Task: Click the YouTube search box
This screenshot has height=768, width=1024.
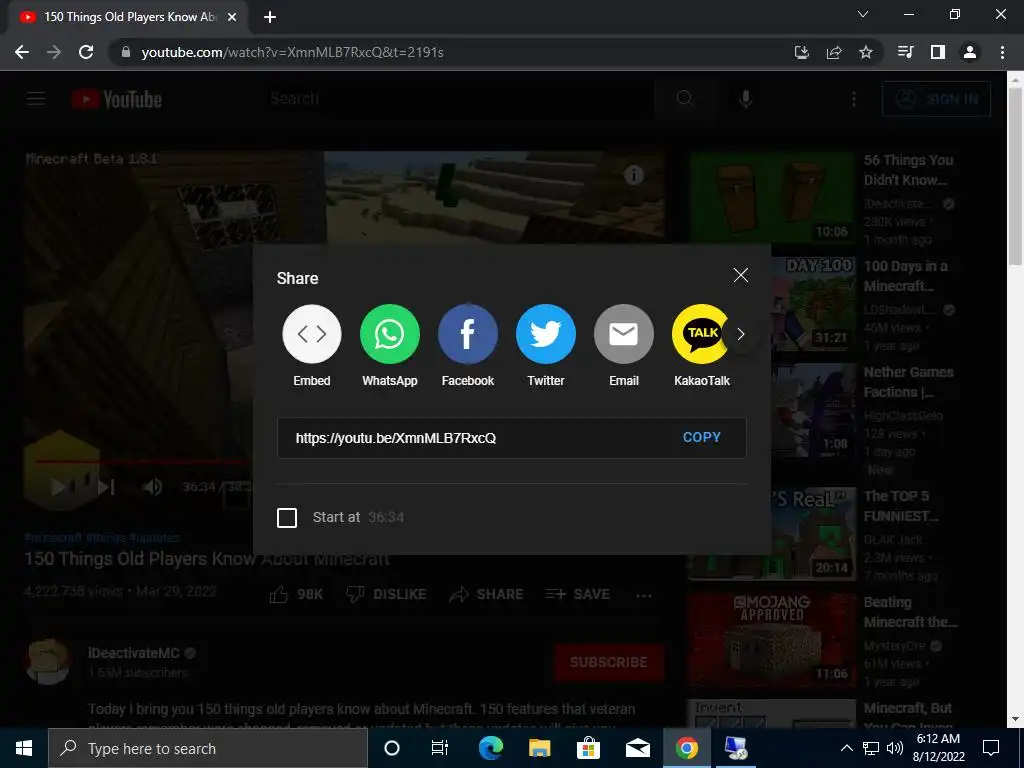Action: 457,99
